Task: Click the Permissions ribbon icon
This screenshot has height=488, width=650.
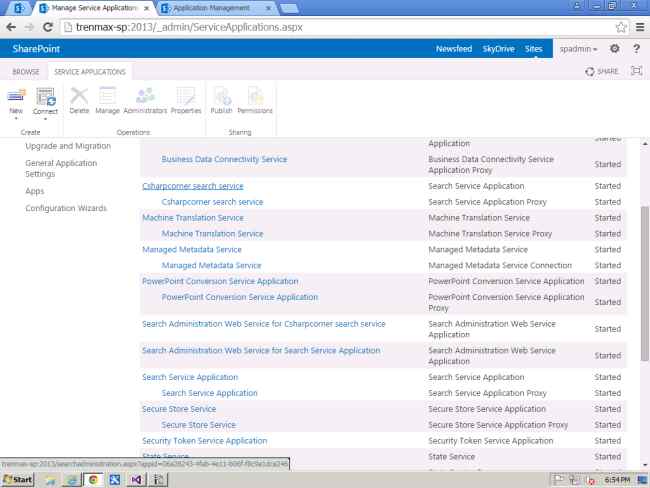Action: click(255, 96)
